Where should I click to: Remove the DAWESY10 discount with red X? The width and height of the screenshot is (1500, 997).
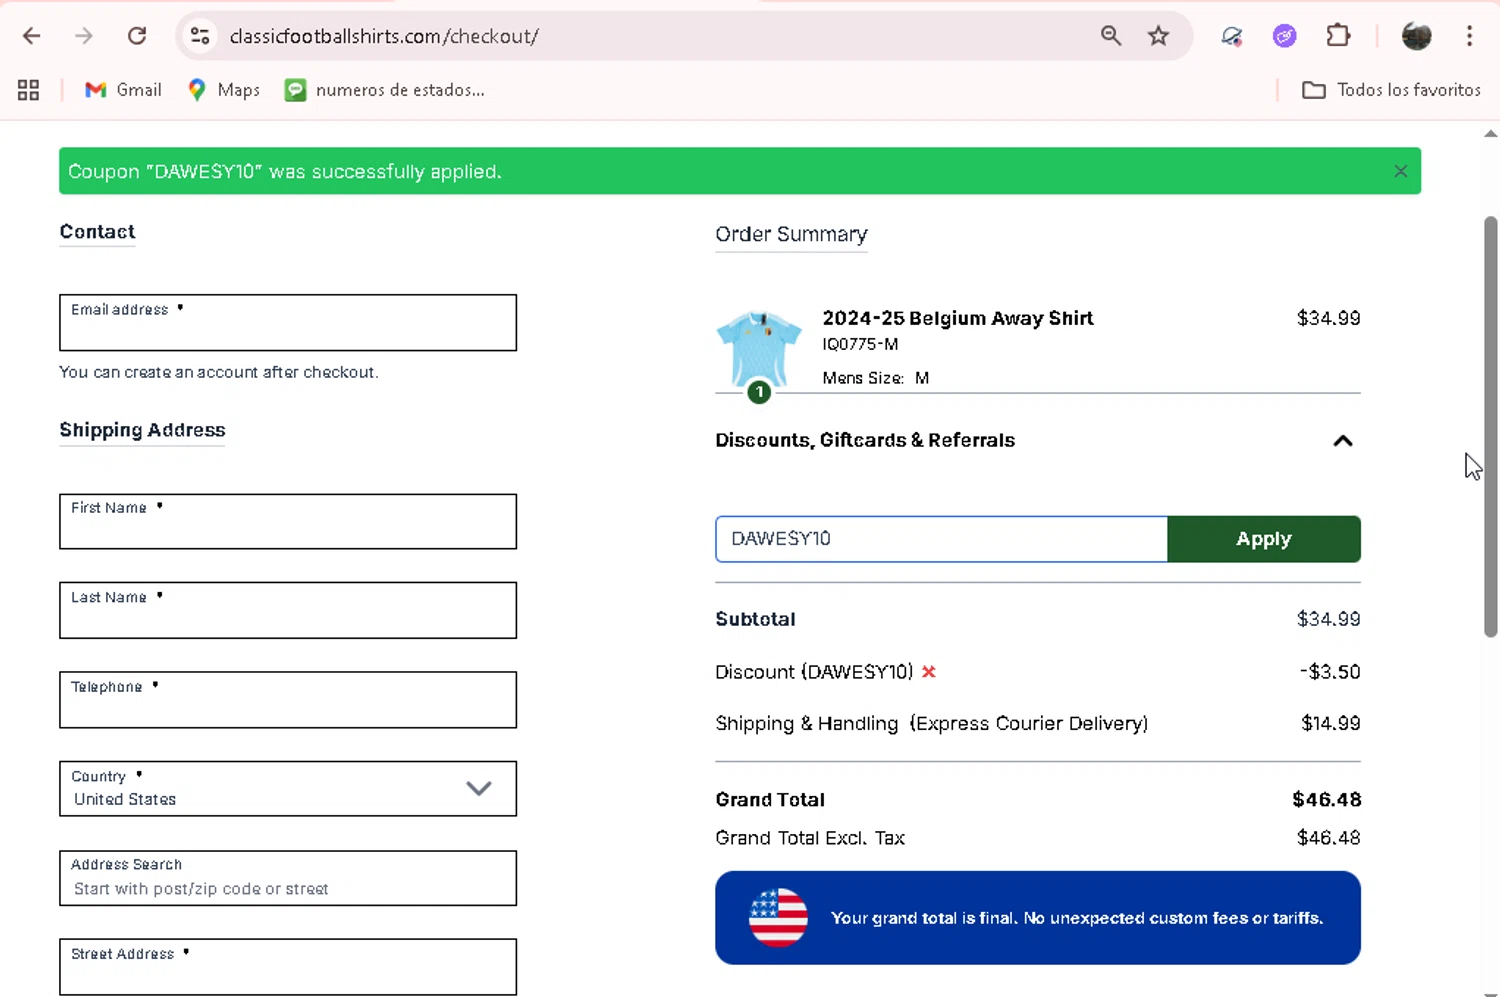[x=929, y=672]
